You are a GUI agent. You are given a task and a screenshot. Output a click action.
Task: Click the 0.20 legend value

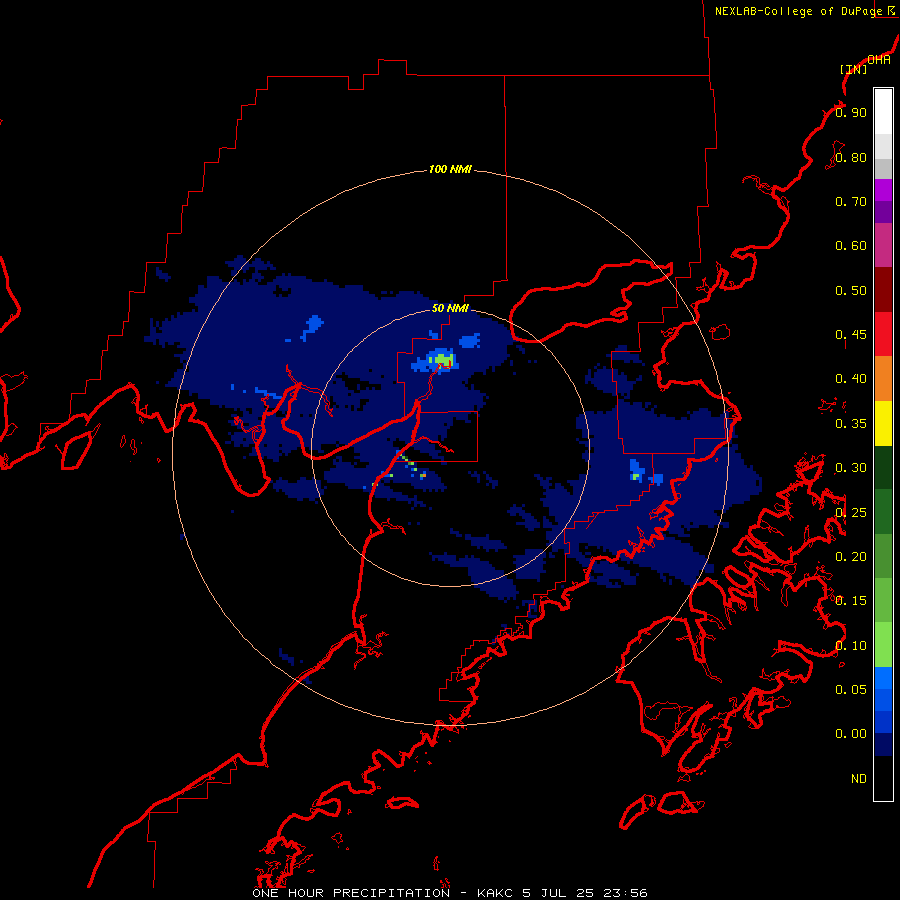tap(851, 557)
